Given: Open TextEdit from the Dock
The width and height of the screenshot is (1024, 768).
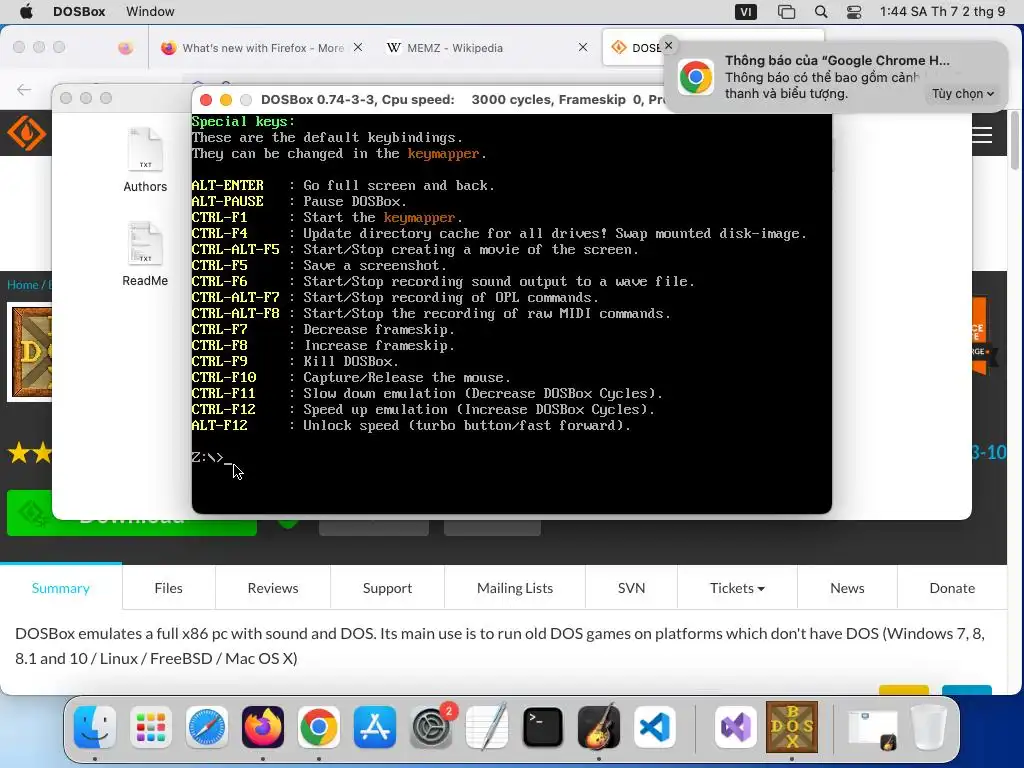Looking at the screenshot, I should (487, 727).
